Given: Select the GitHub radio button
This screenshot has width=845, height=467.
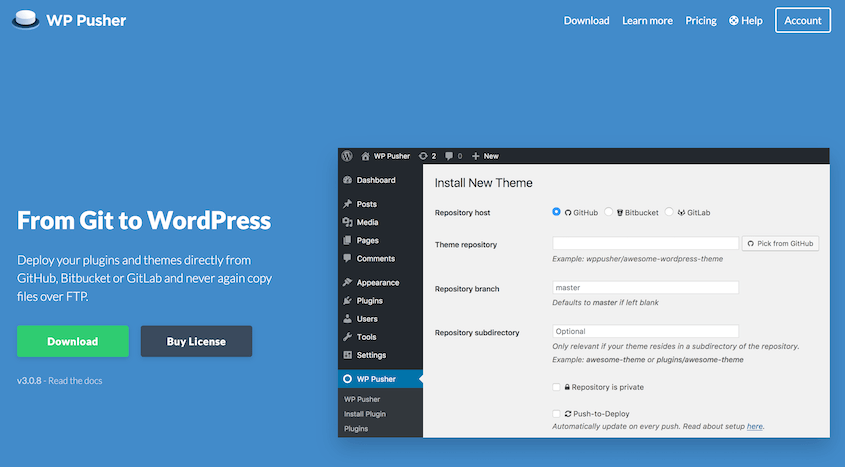Looking at the screenshot, I should [556, 212].
